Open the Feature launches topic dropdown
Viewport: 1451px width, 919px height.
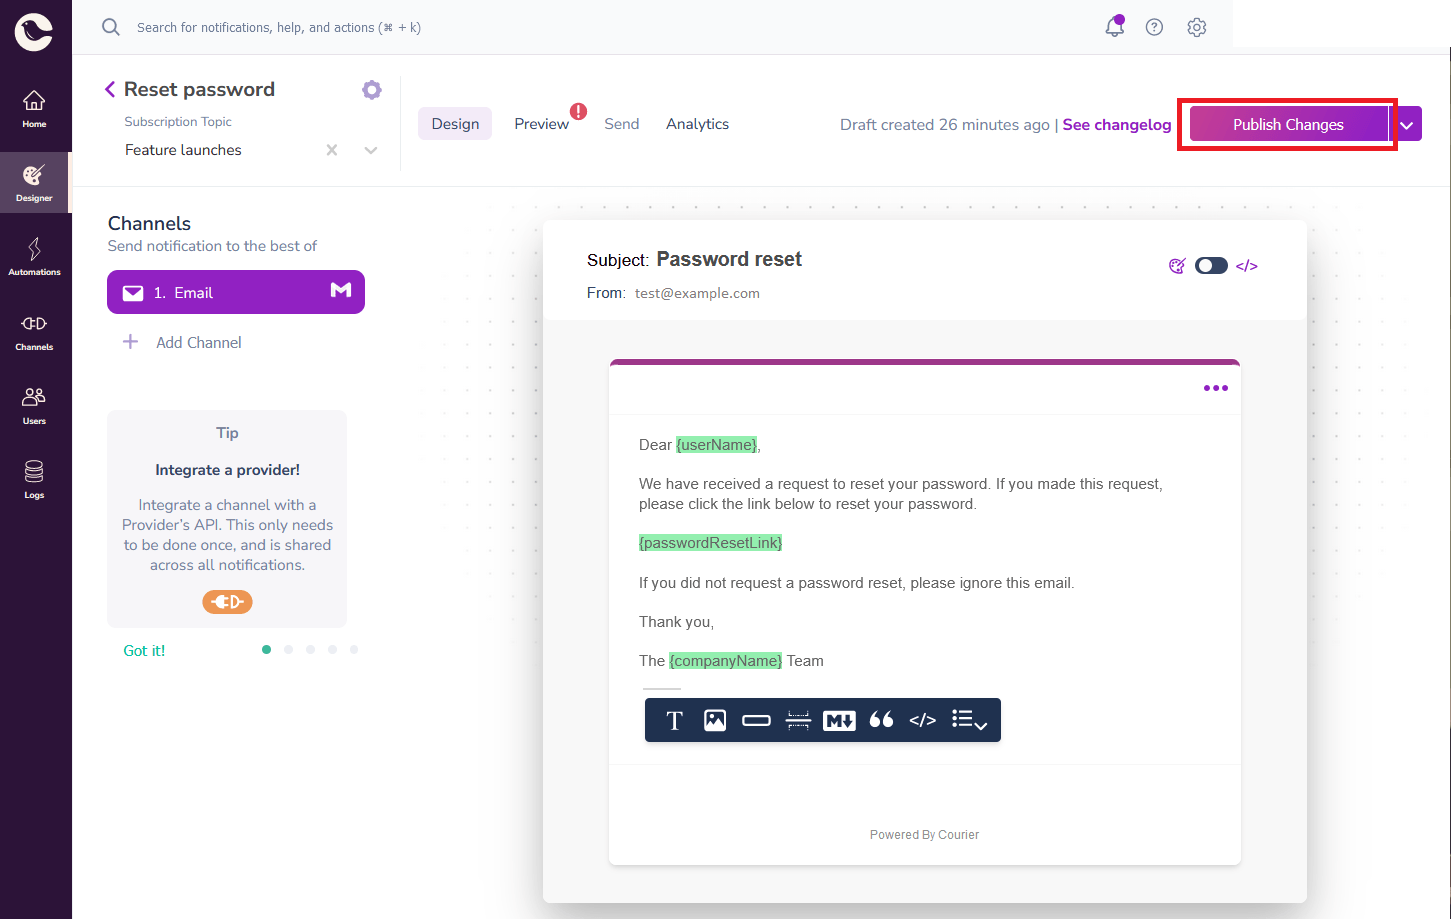[x=370, y=149]
